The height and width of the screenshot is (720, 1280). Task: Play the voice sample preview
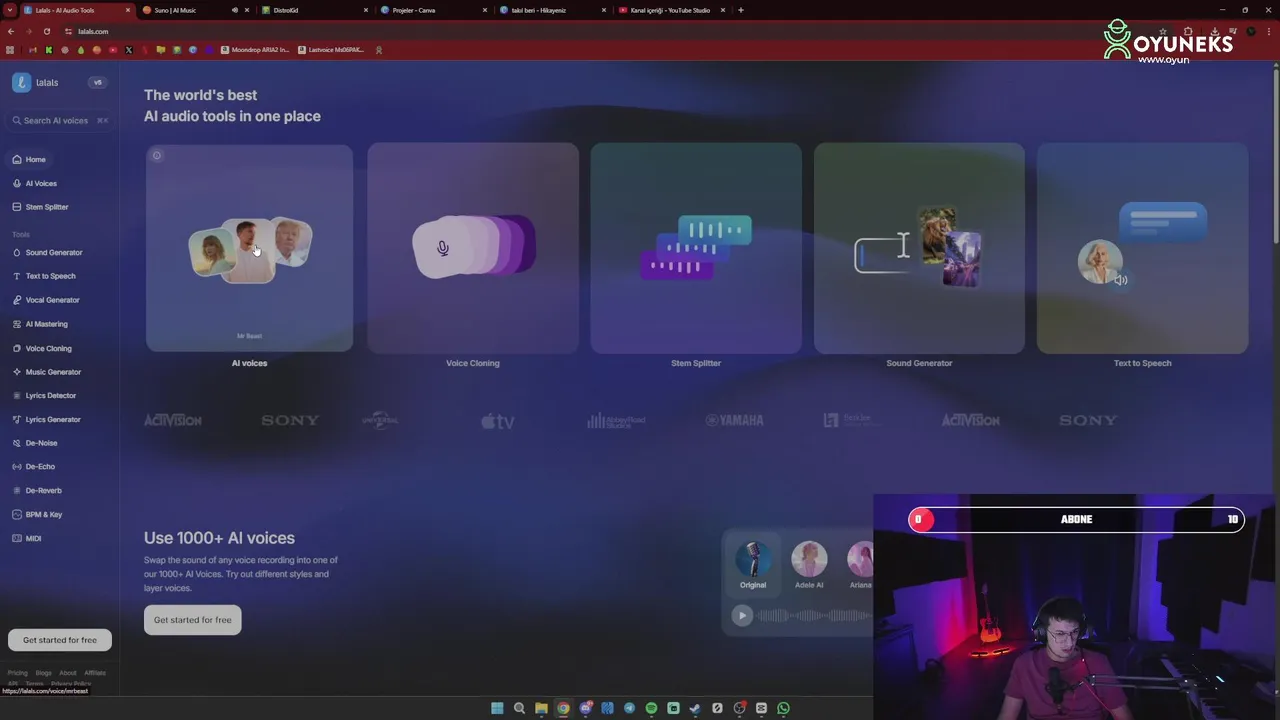coord(742,616)
